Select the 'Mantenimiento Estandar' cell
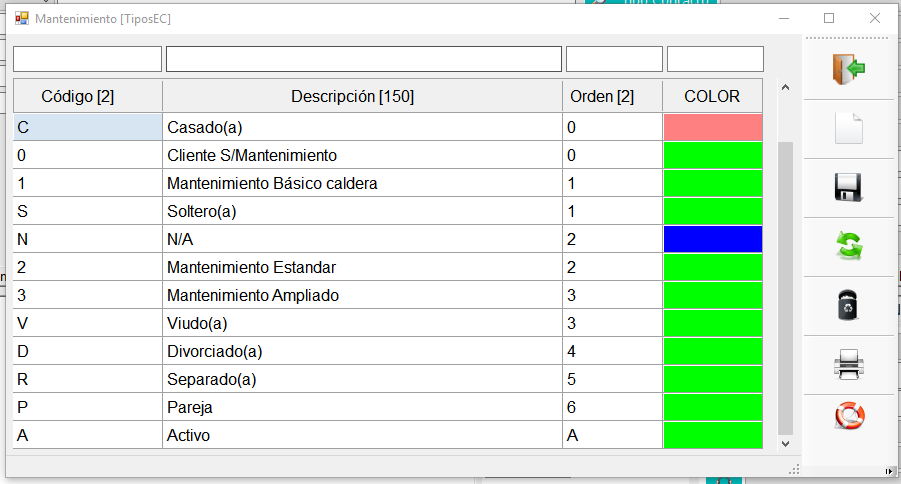Screen dimensions: 901x484 click(363, 267)
